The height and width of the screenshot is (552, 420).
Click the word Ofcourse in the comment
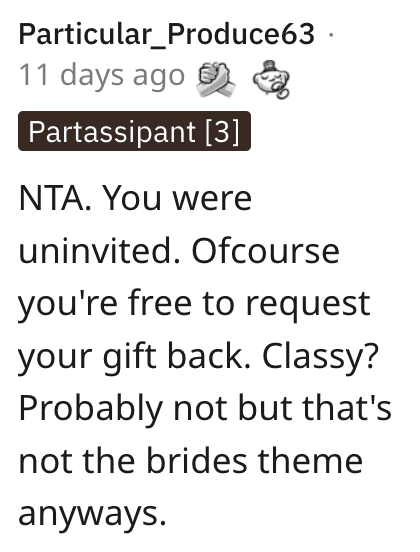(265, 251)
